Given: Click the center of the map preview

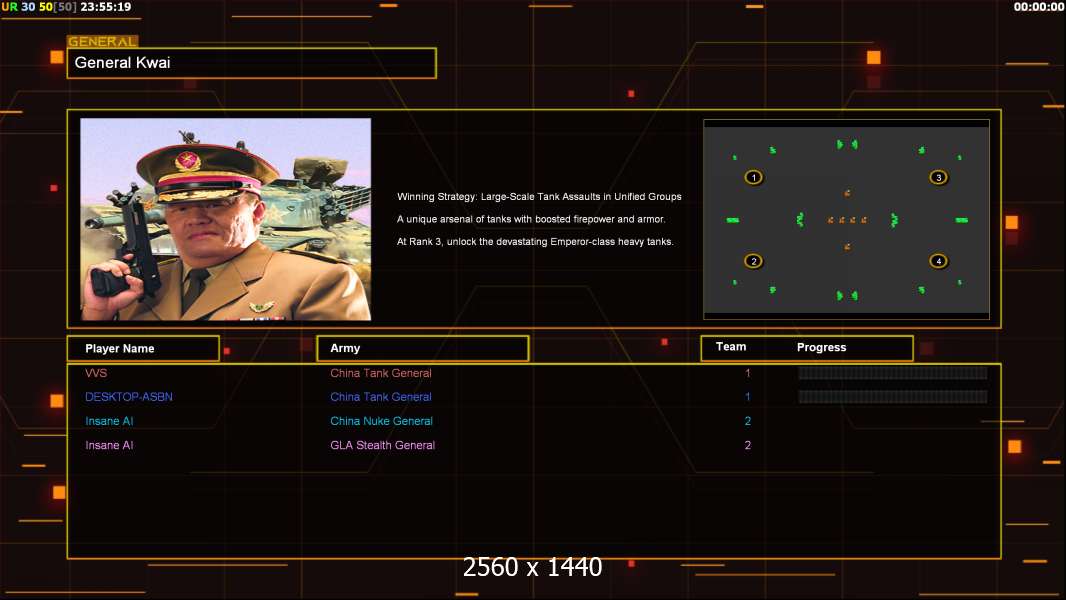Looking at the screenshot, I should pos(846,219).
